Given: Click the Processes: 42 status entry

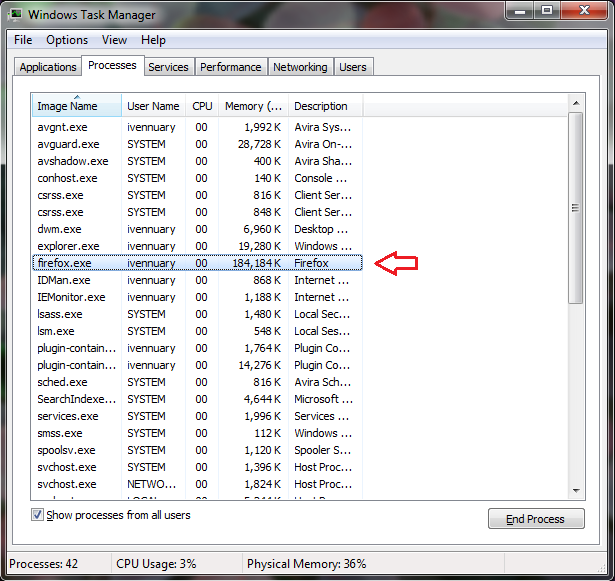Looking at the screenshot, I should point(44,564).
